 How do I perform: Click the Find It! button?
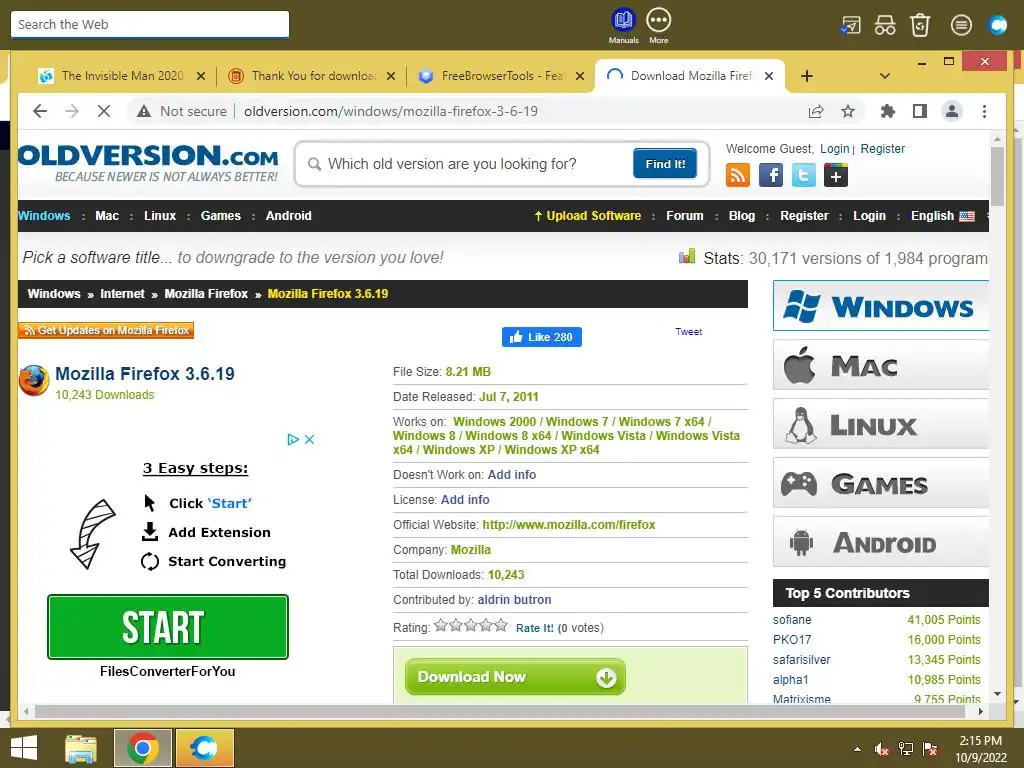(665, 163)
